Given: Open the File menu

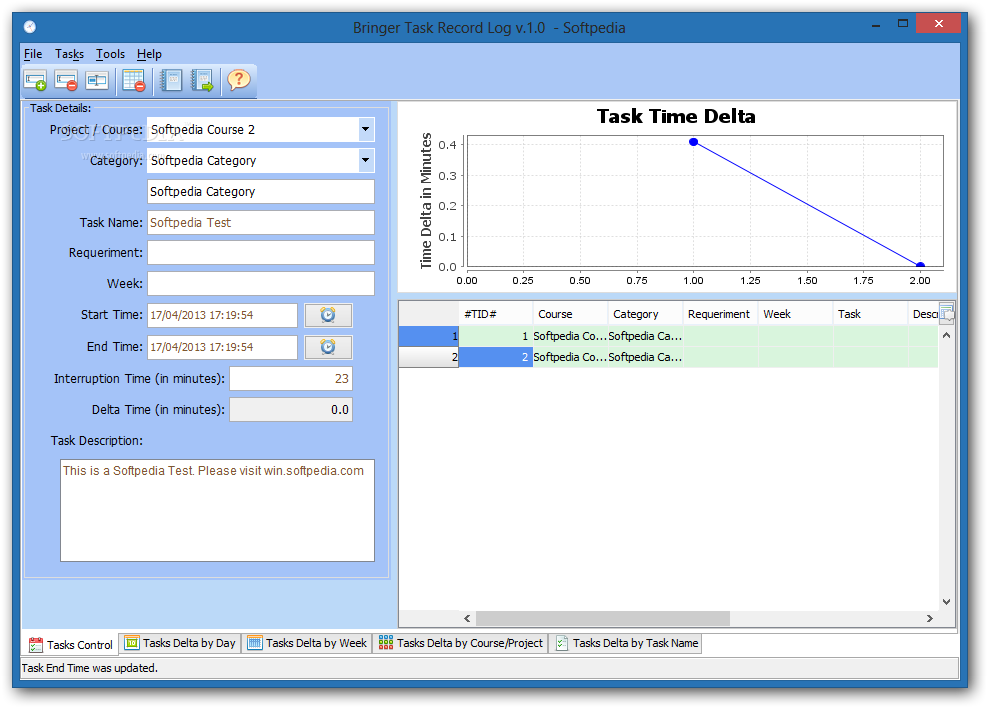Looking at the screenshot, I should 33,54.
